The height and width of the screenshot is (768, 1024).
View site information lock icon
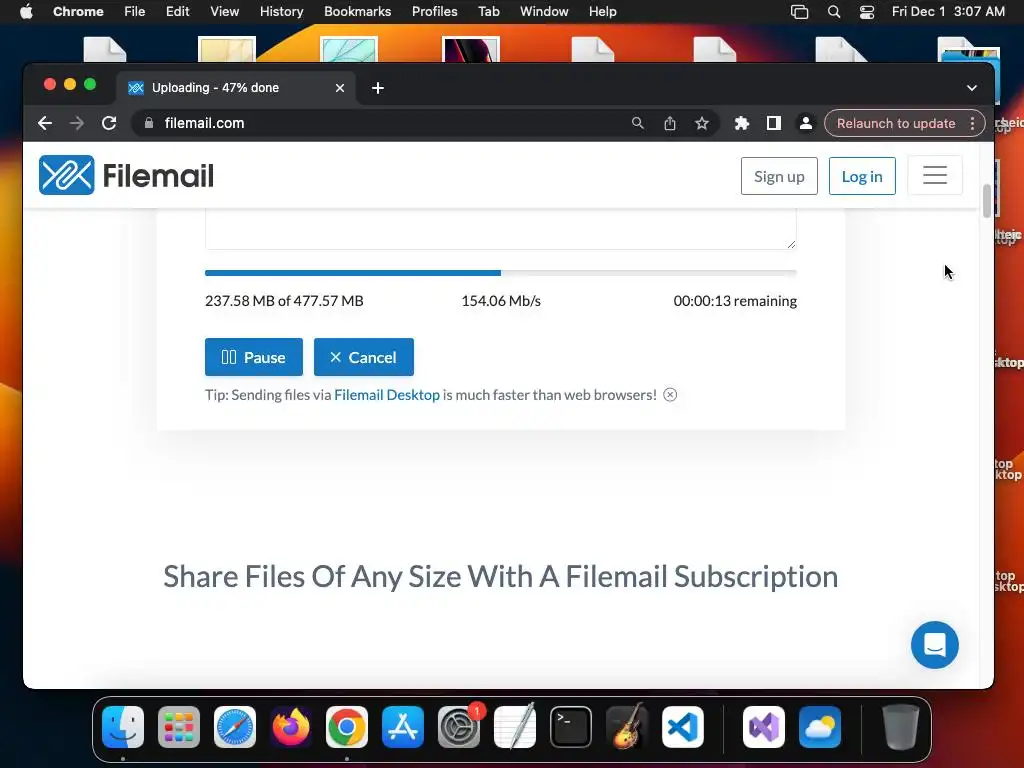click(x=149, y=123)
